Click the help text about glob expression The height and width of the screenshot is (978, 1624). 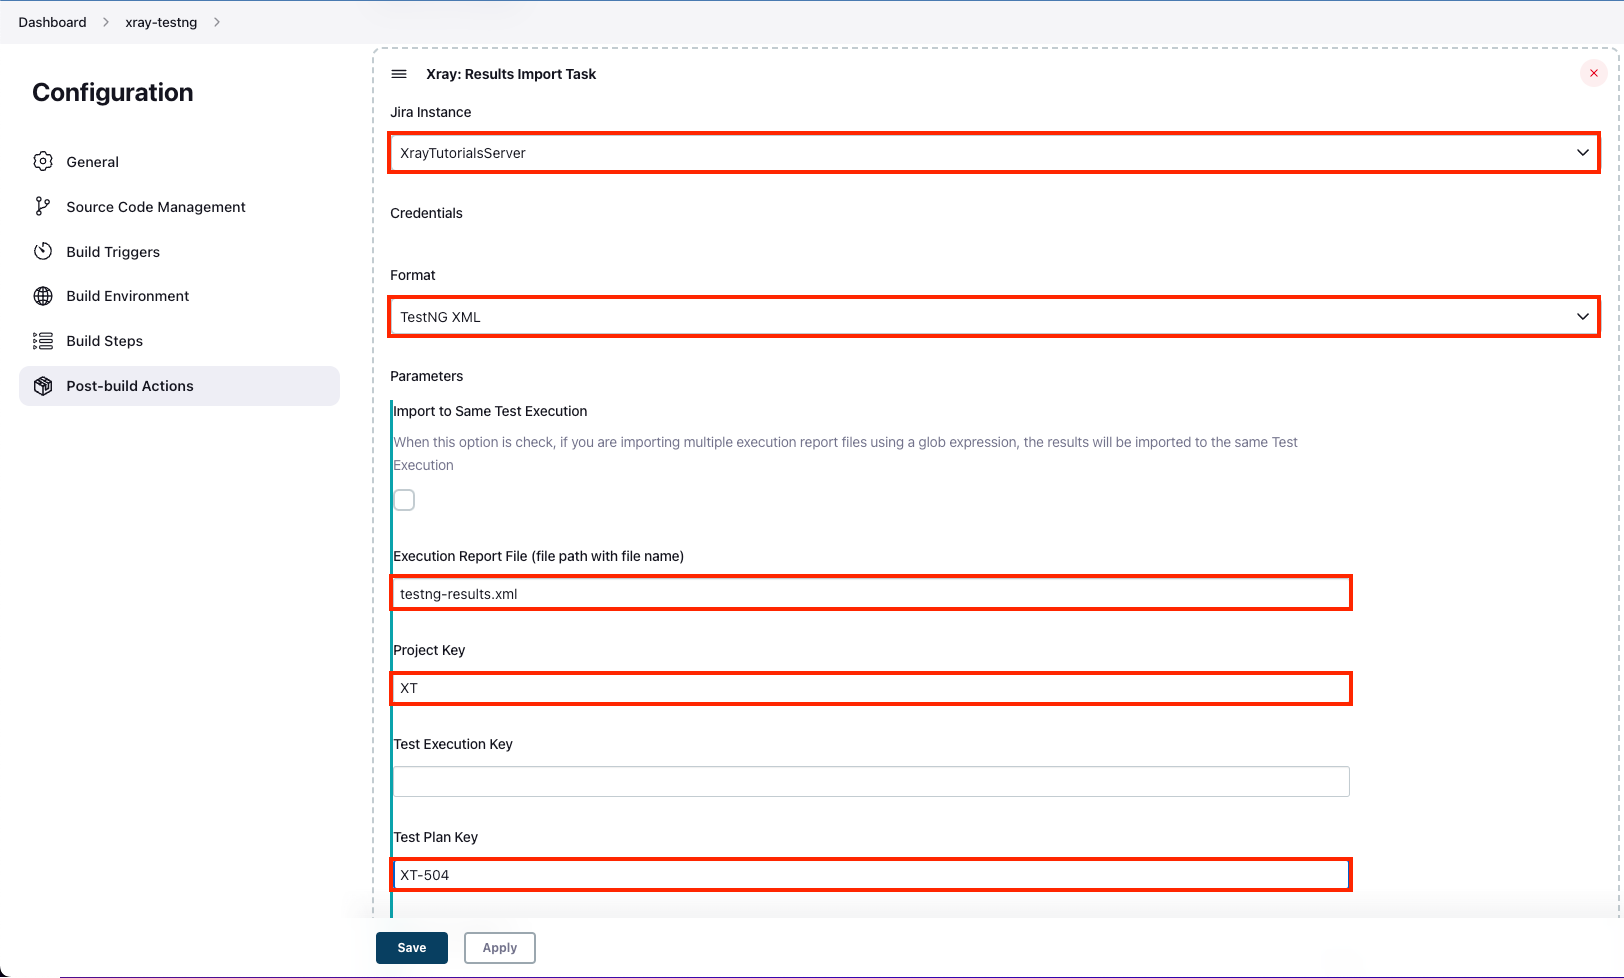point(845,453)
